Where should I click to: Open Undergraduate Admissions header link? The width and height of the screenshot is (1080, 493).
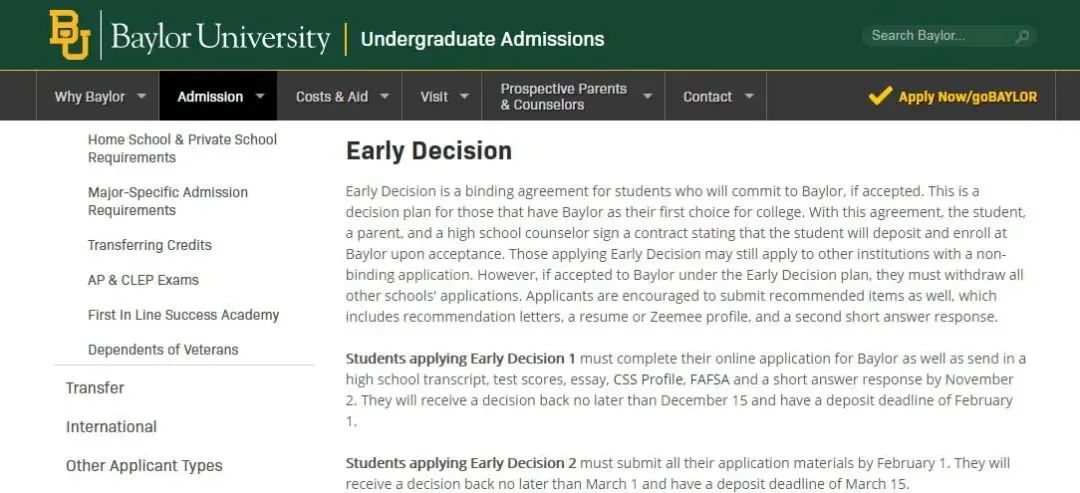(x=482, y=40)
